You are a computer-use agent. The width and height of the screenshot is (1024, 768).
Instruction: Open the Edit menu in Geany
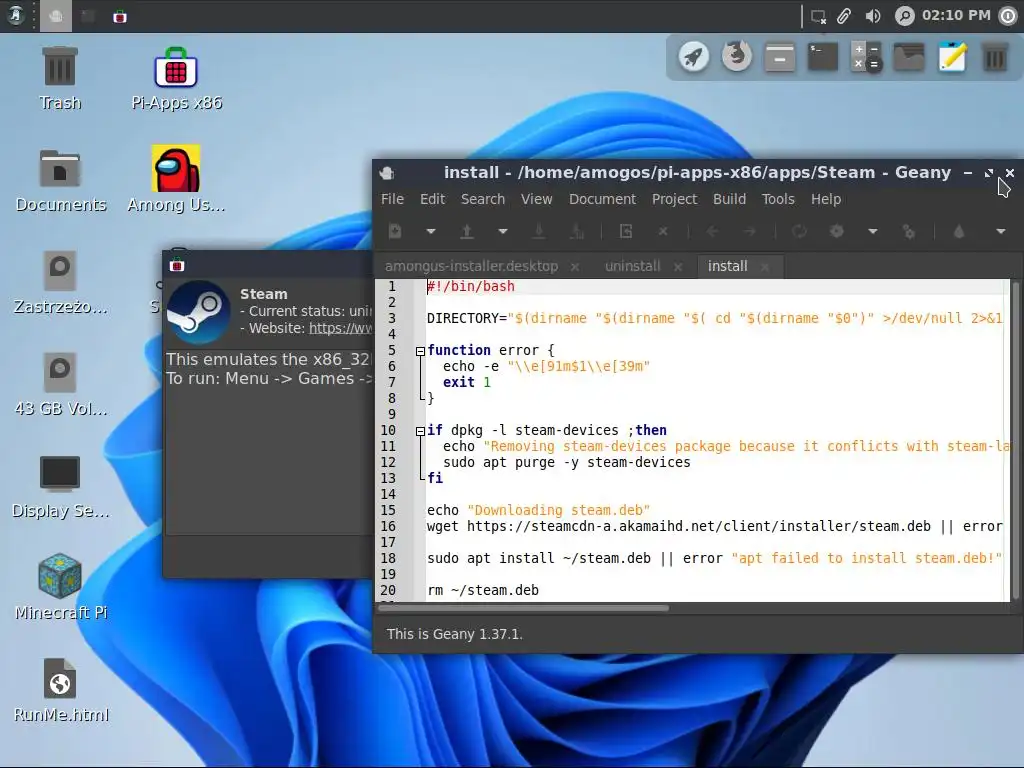[432, 199]
